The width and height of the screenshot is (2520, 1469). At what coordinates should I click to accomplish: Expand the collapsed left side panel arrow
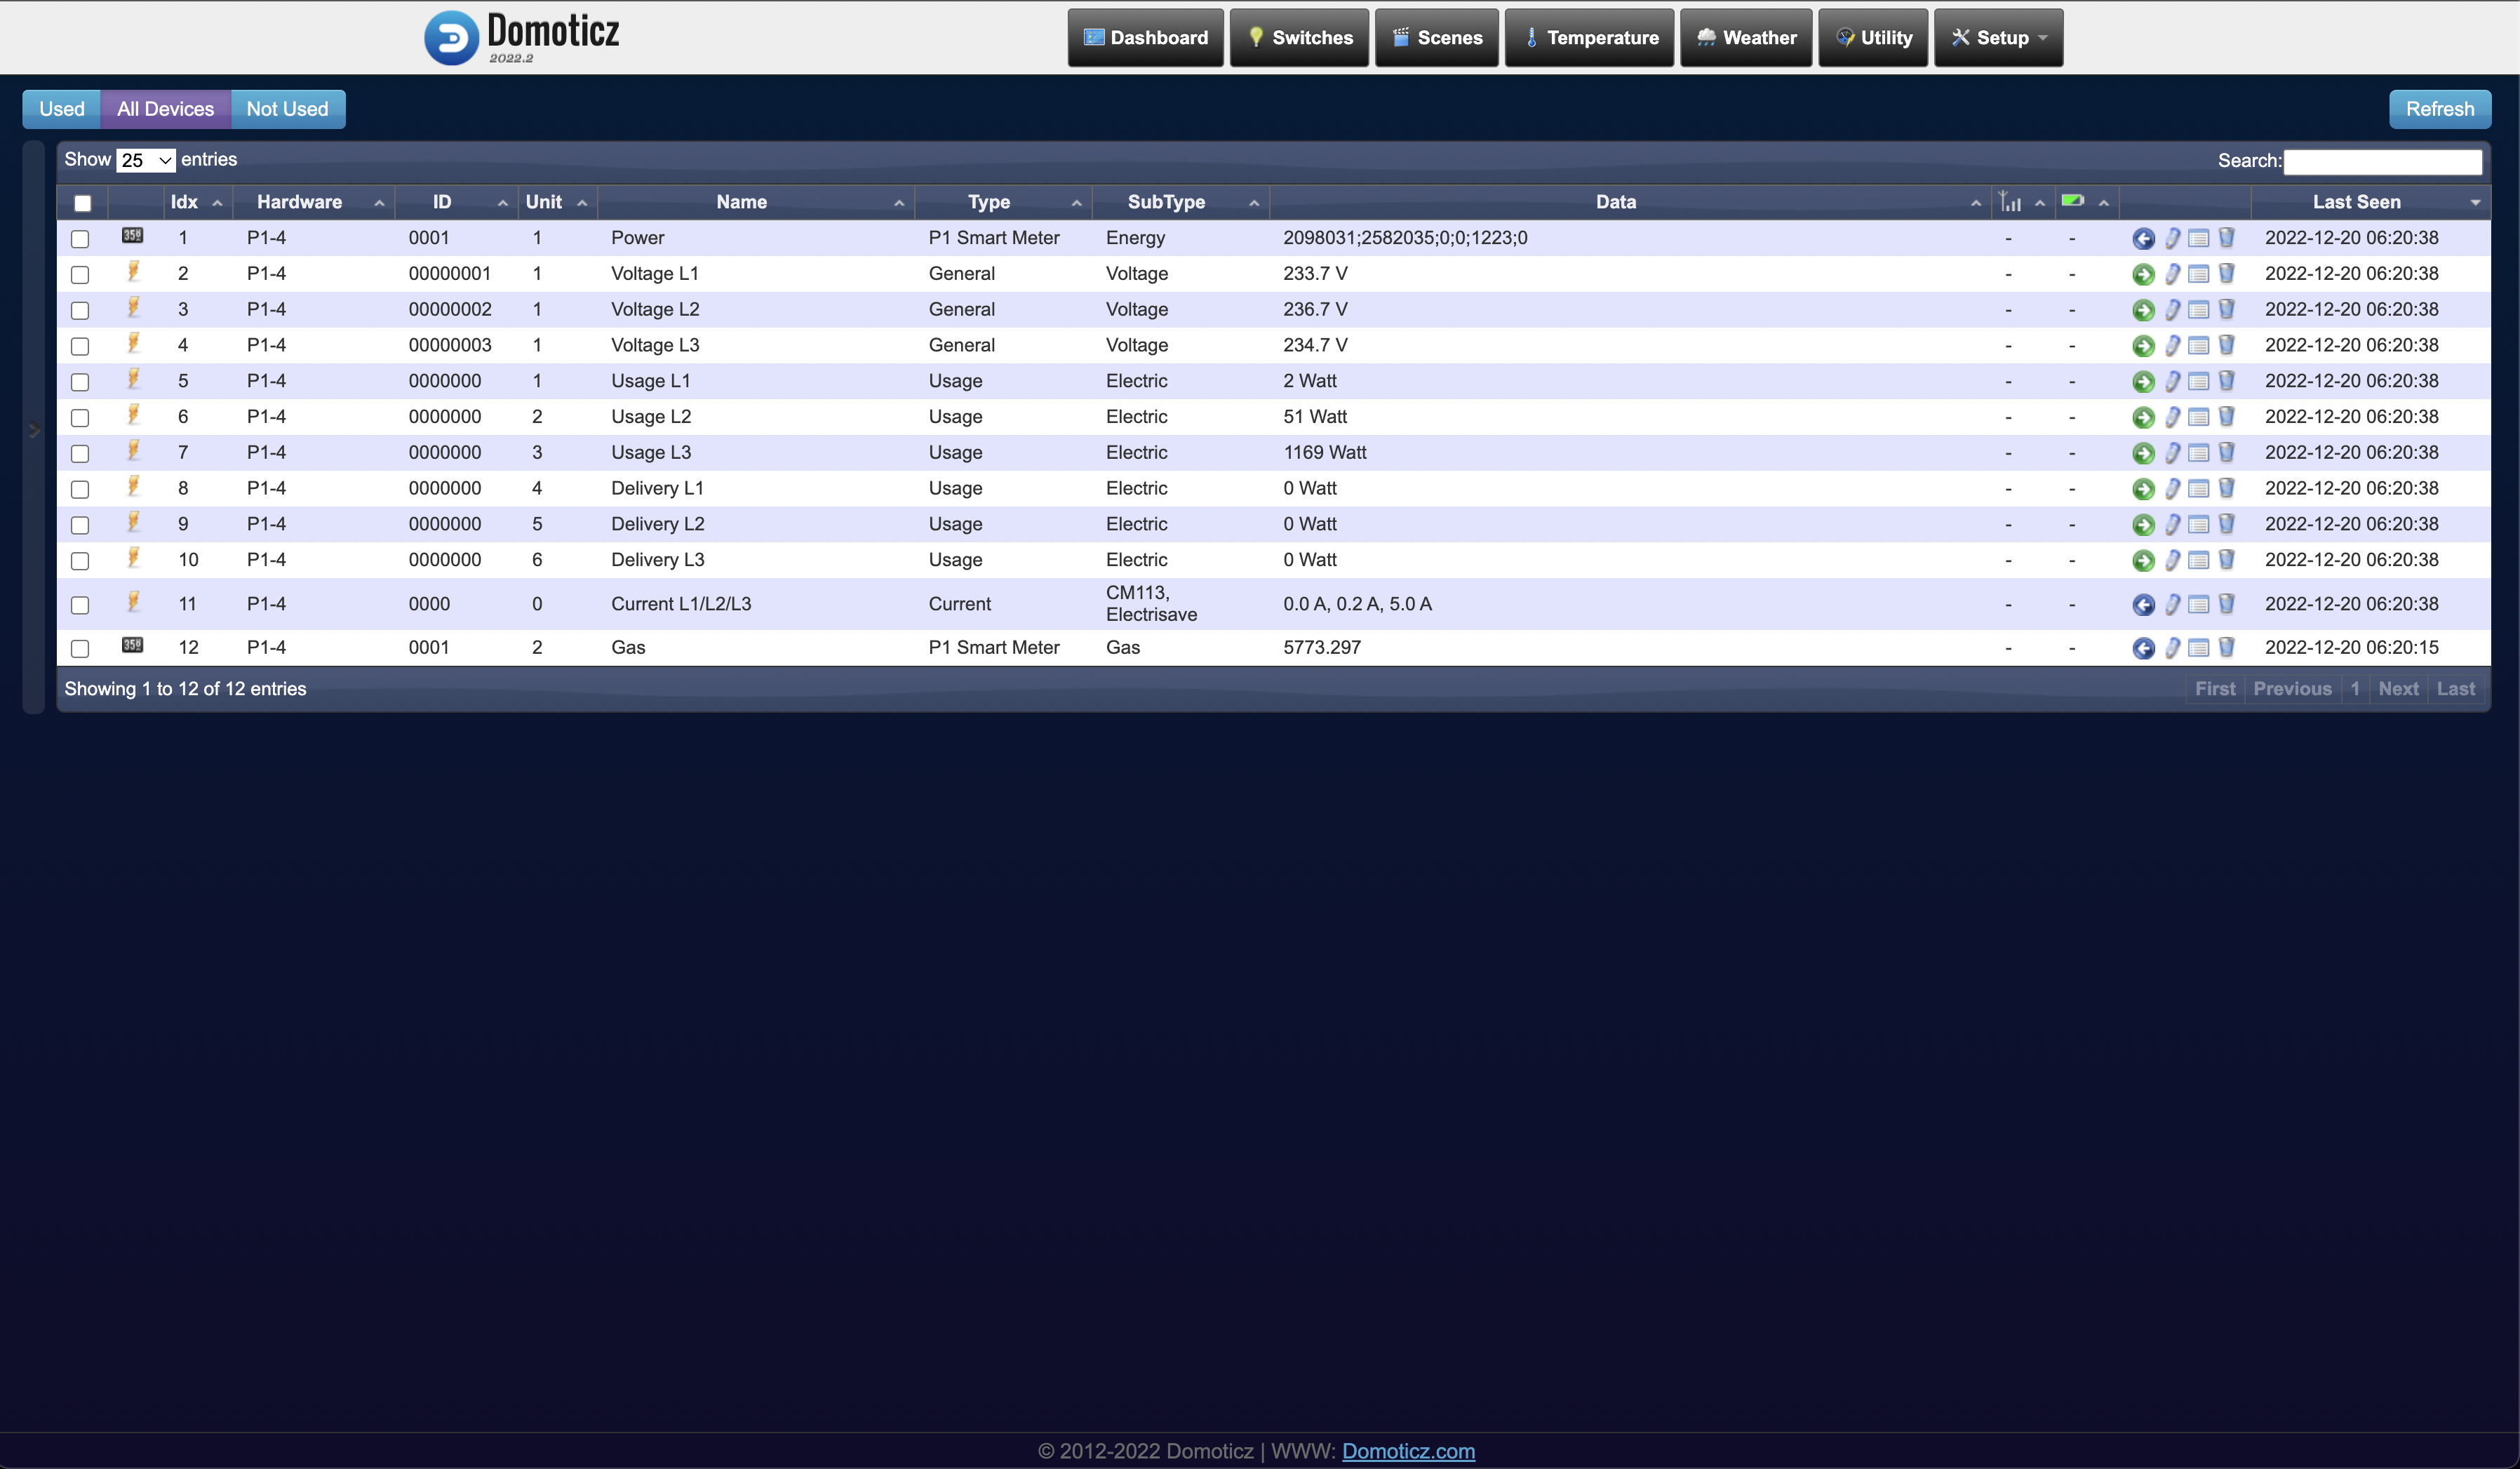pyautogui.click(x=34, y=430)
